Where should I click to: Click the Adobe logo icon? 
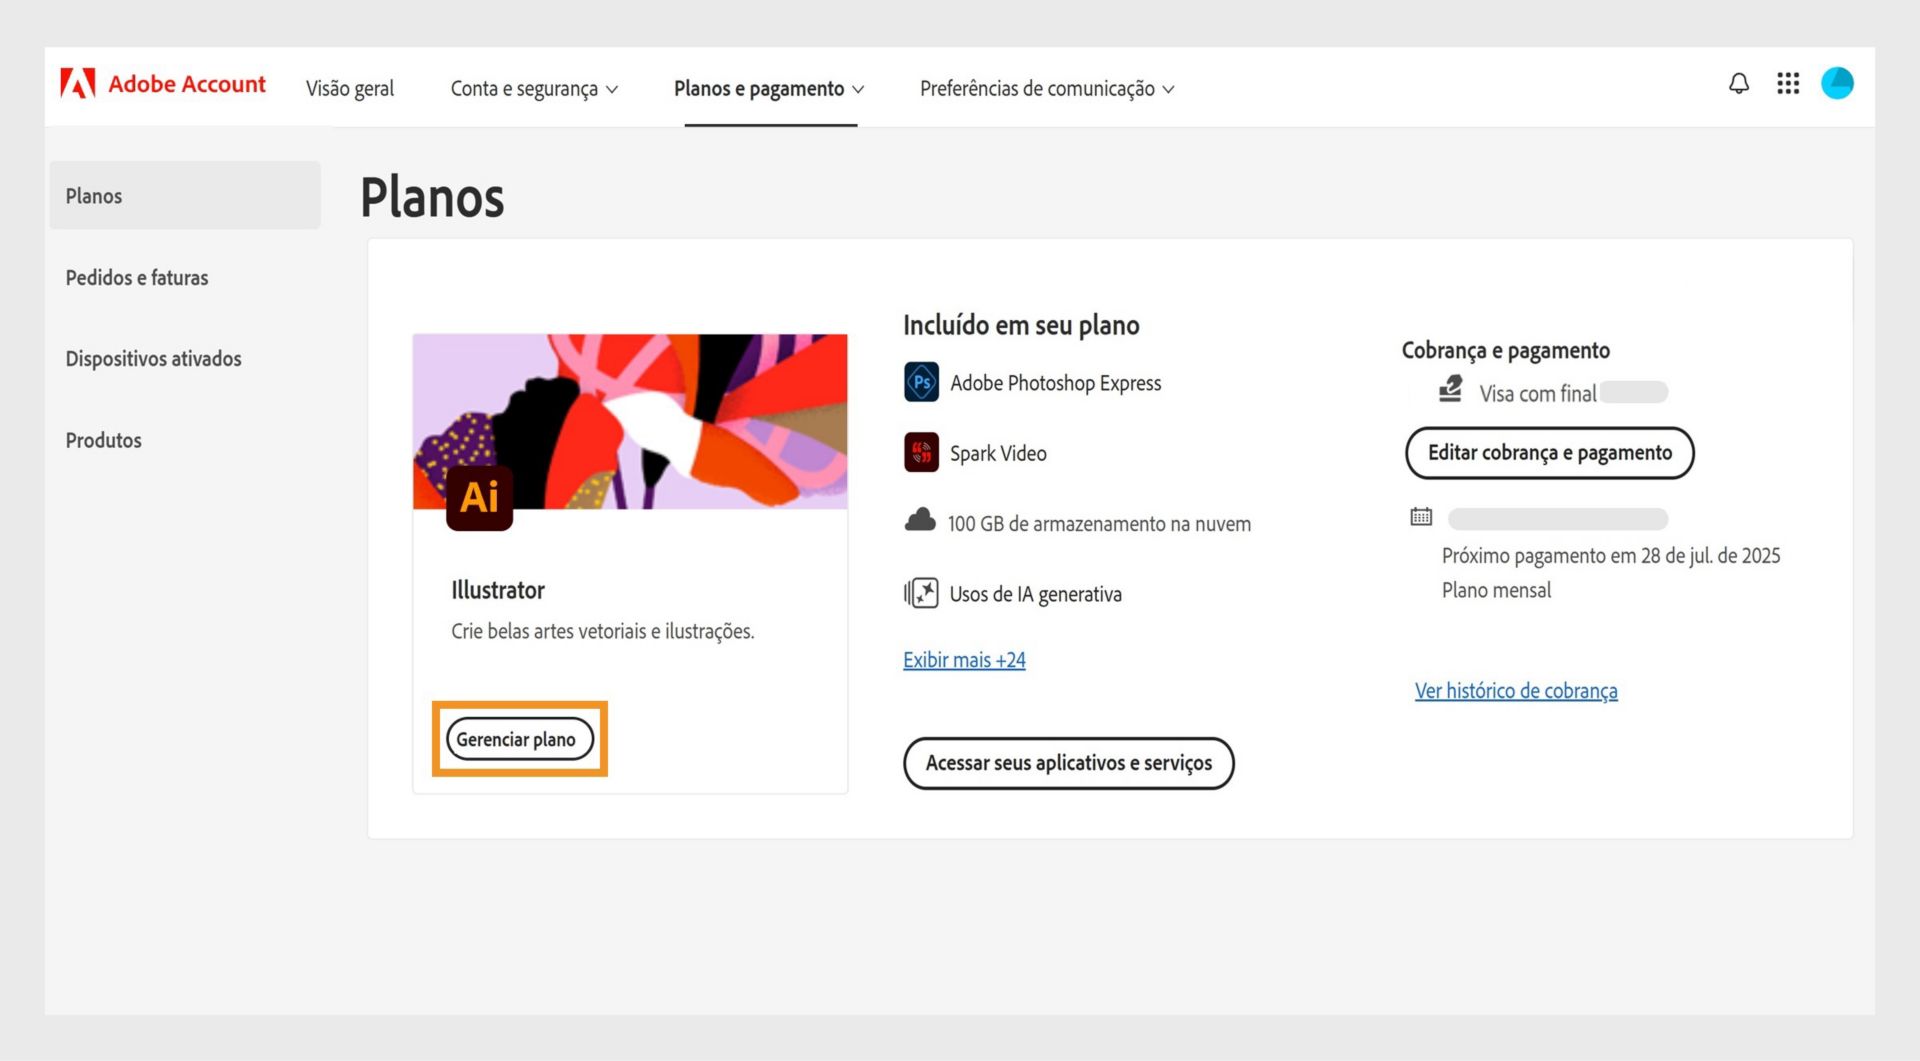pyautogui.click(x=77, y=84)
